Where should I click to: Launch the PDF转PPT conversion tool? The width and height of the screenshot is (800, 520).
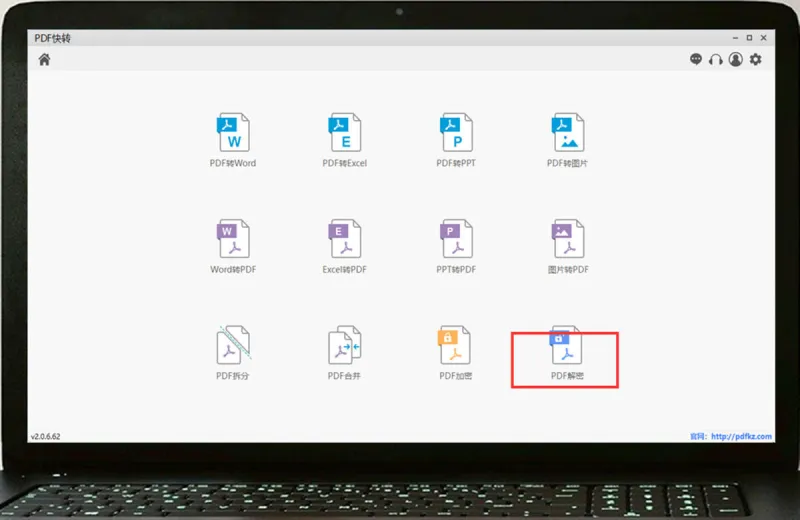pos(456,140)
